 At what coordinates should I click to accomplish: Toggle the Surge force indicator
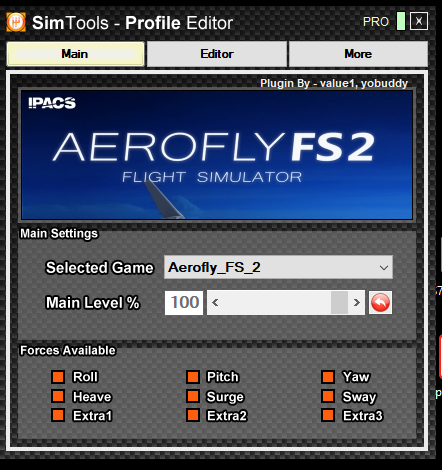[x=193, y=396]
